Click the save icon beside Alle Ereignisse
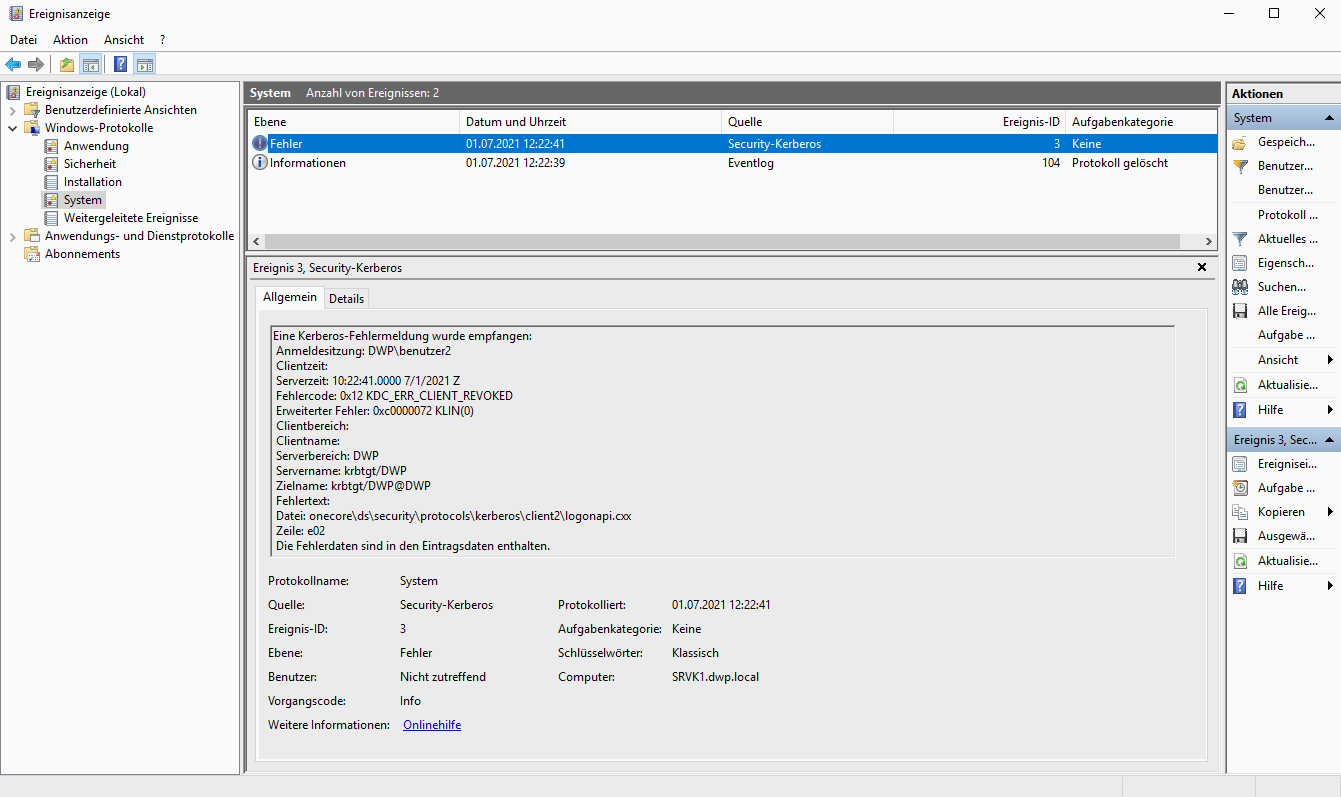This screenshot has width=1341, height=797. (1240, 311)
